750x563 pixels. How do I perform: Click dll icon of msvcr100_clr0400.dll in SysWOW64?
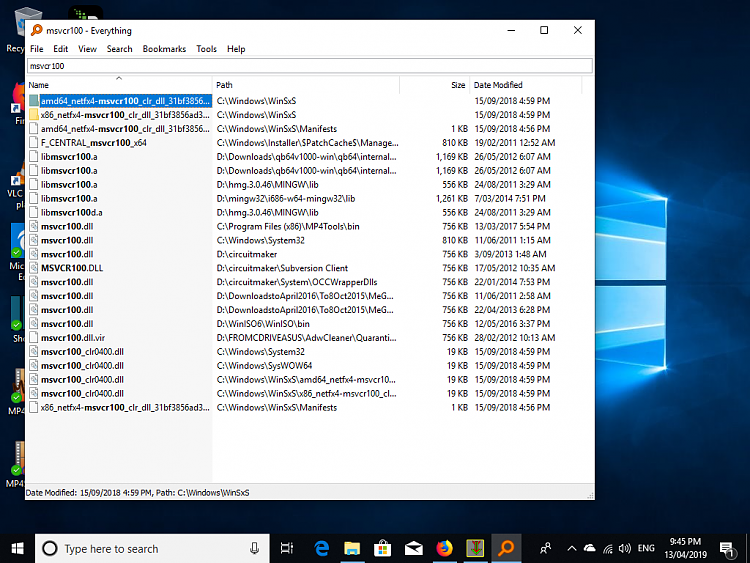33,365
